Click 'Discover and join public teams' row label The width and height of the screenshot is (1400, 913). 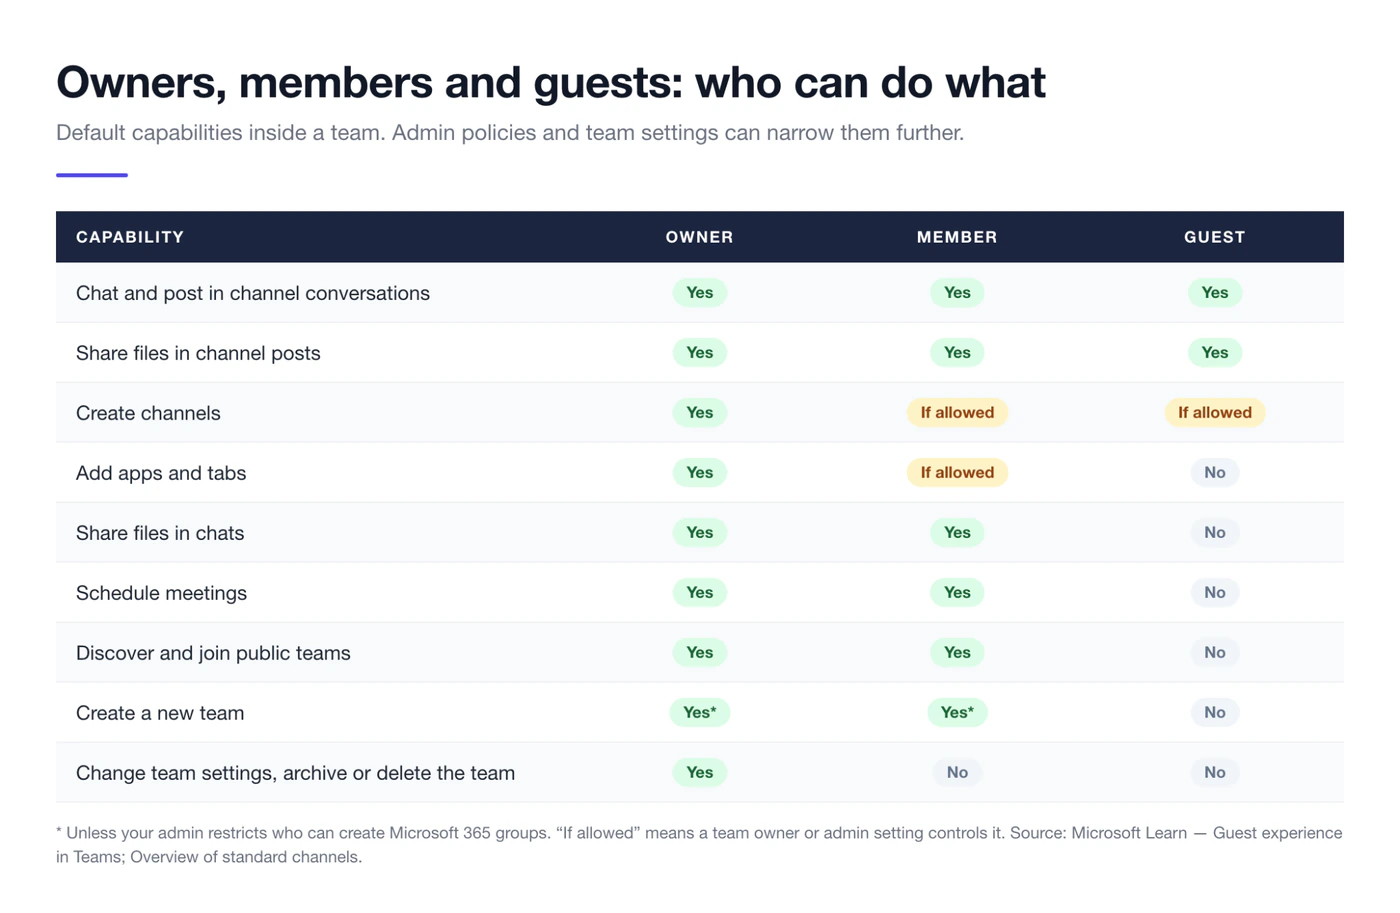213,653
